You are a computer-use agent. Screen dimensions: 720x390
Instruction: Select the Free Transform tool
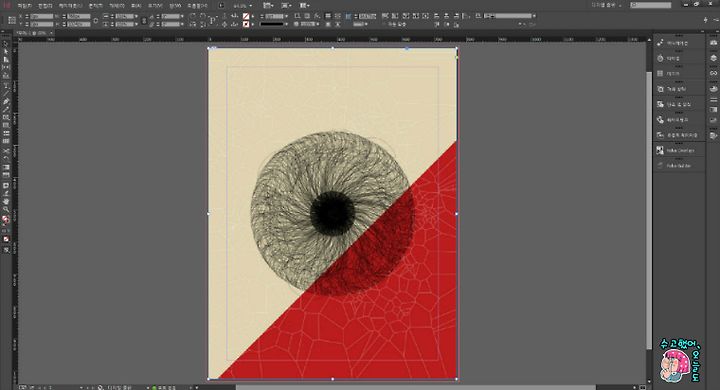(x=6, y=158)
